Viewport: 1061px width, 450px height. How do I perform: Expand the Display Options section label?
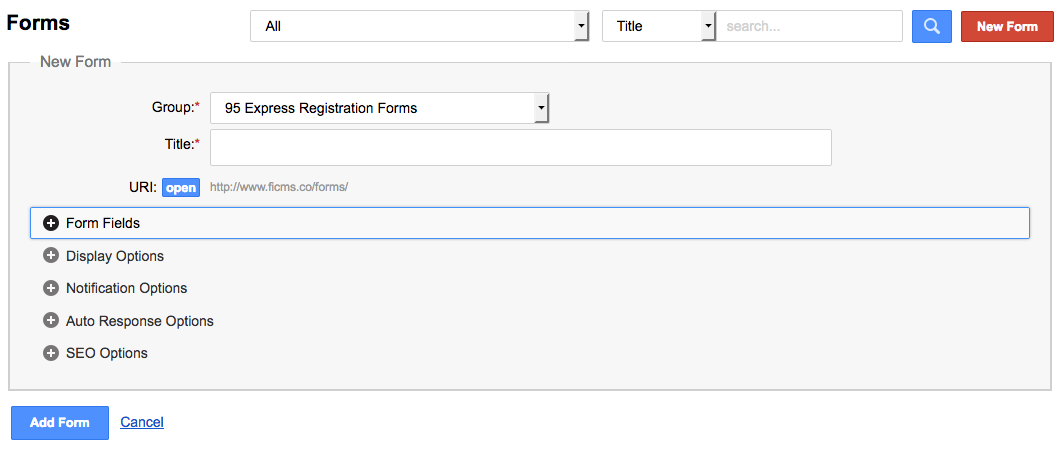coord(115,256)
